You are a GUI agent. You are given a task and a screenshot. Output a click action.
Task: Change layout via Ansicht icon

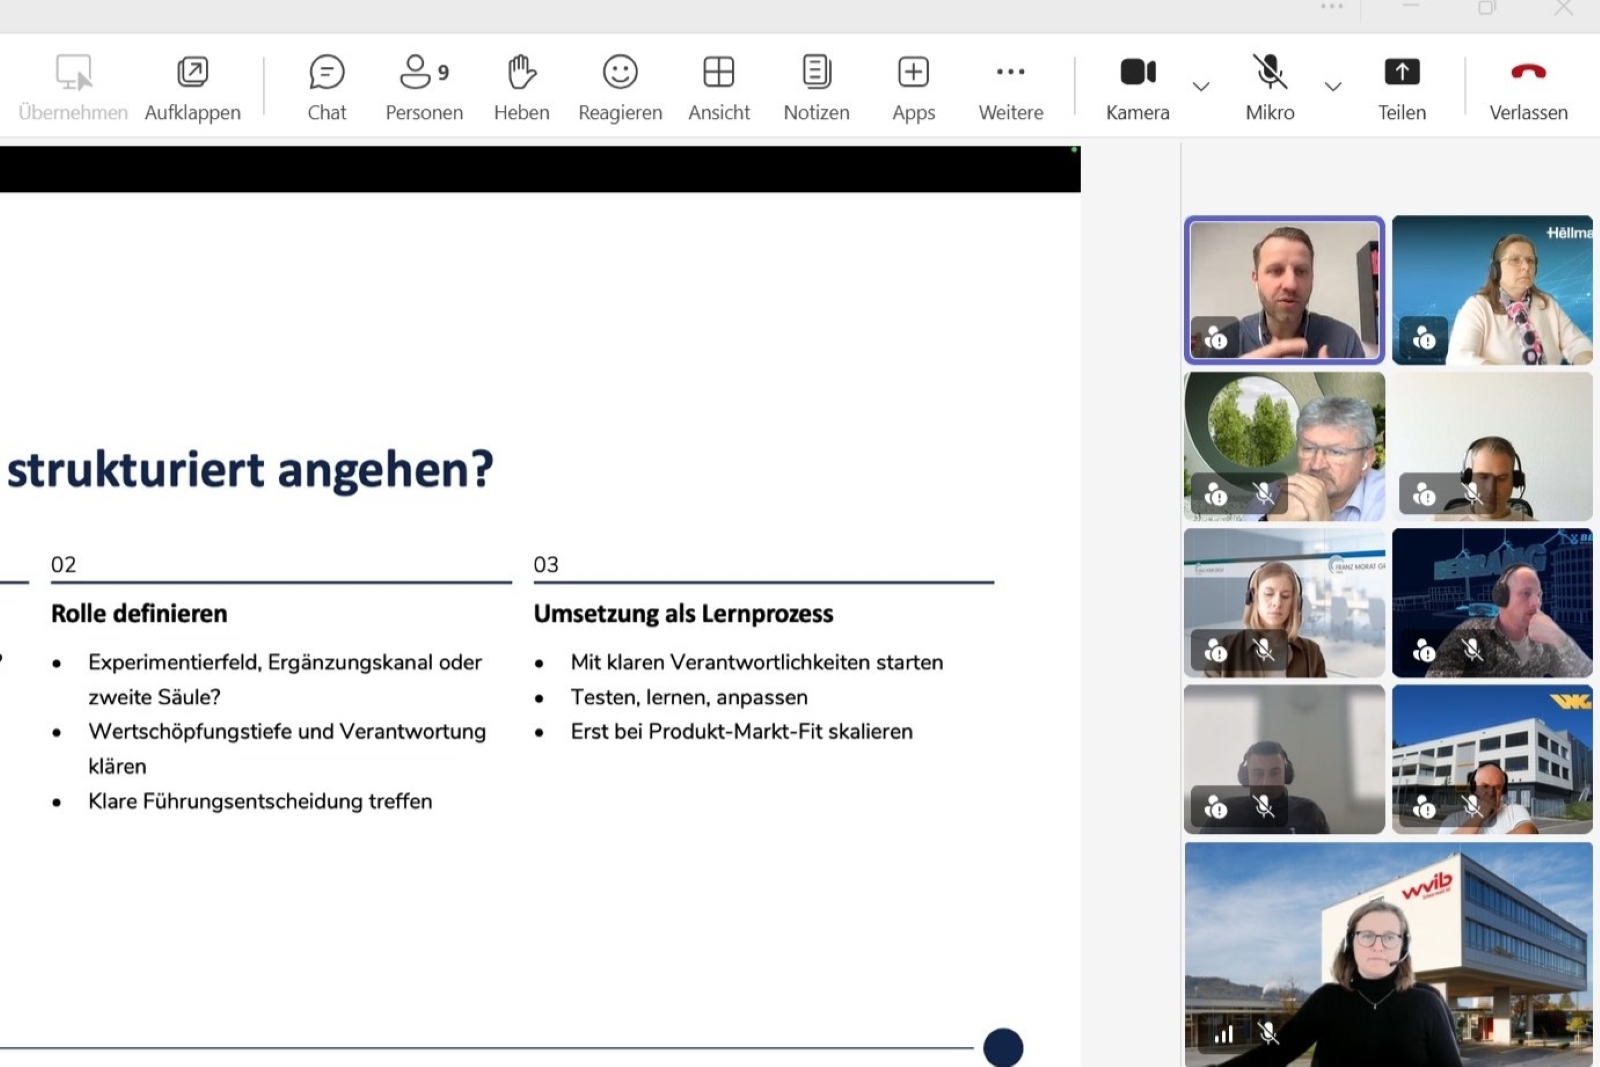pyautogui.click(x=718, y=87)
